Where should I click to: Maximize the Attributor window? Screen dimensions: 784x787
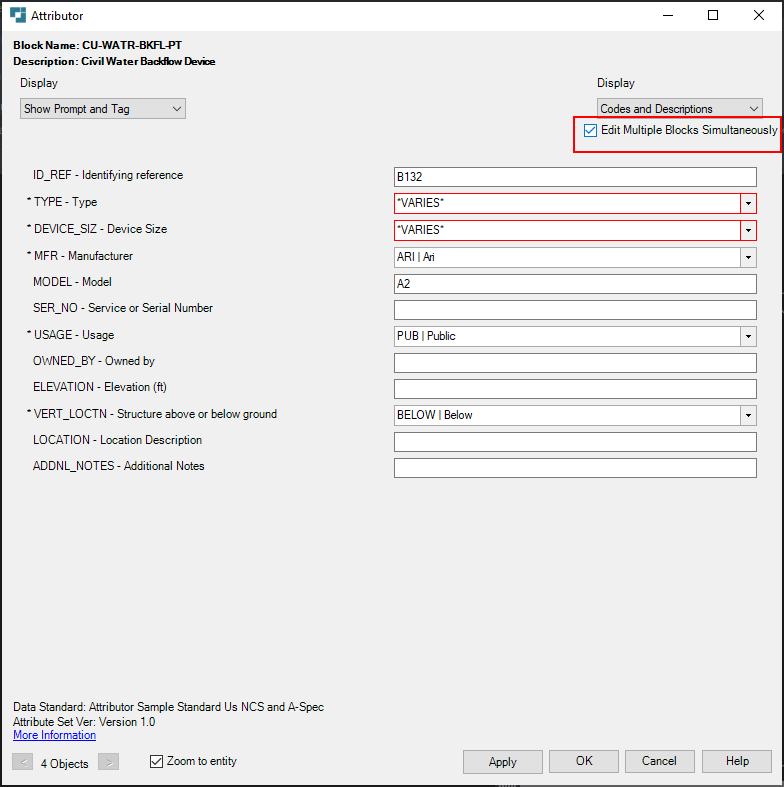pos(713,16)
